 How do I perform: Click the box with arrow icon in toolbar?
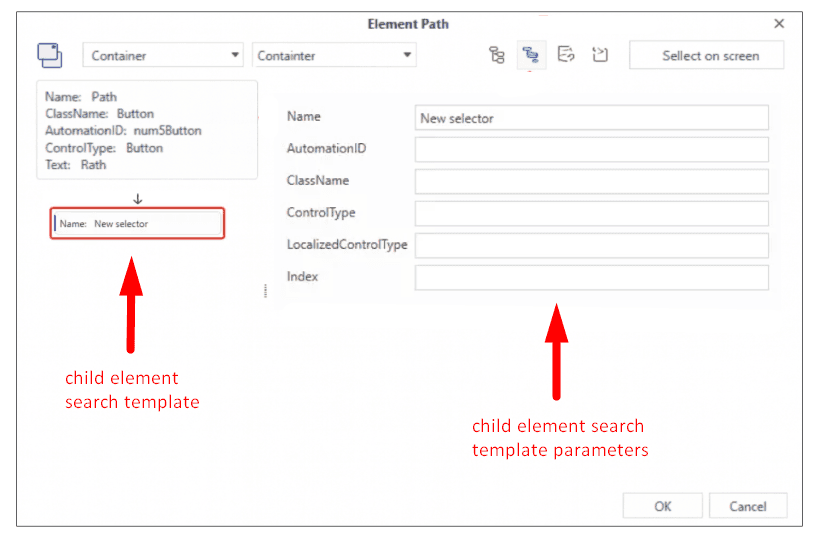point(600,55)
